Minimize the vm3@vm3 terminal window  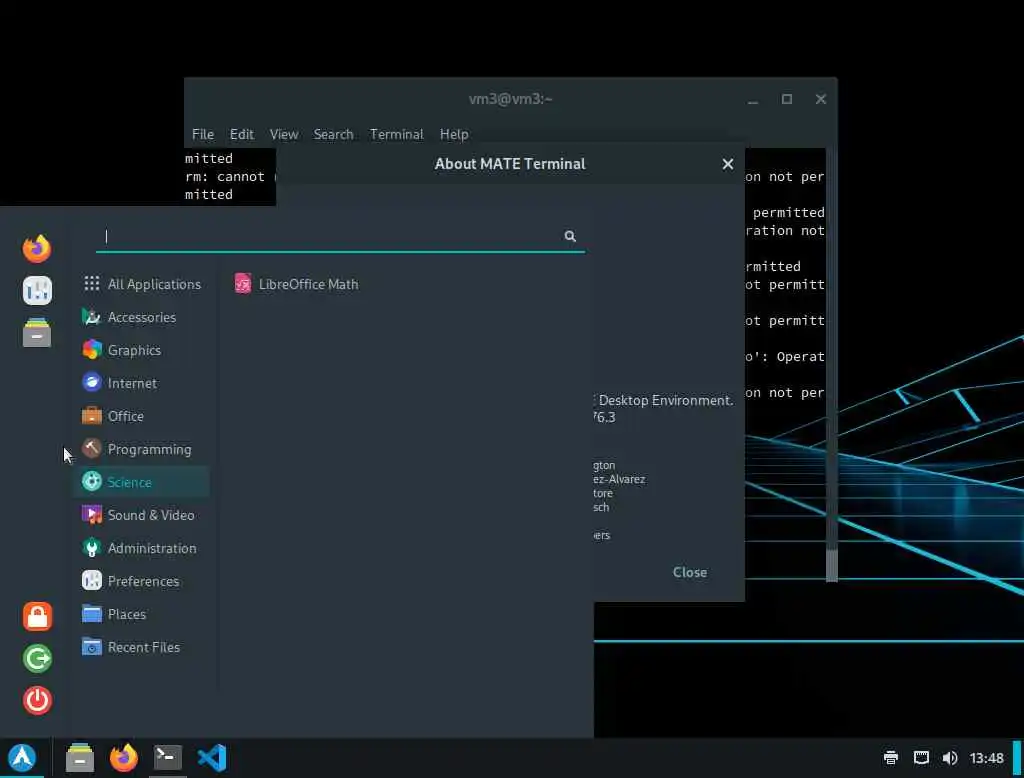[x=753, y=99]
